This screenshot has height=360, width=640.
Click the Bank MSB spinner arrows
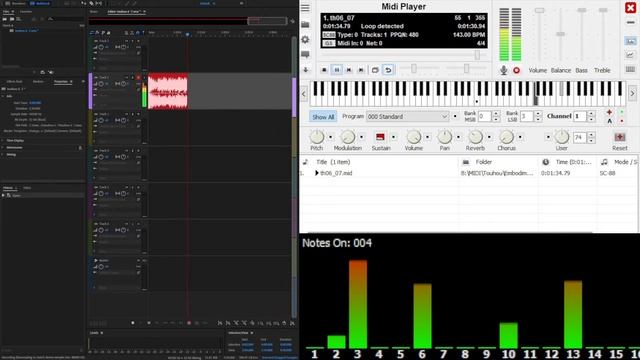[x=496, y=117]
